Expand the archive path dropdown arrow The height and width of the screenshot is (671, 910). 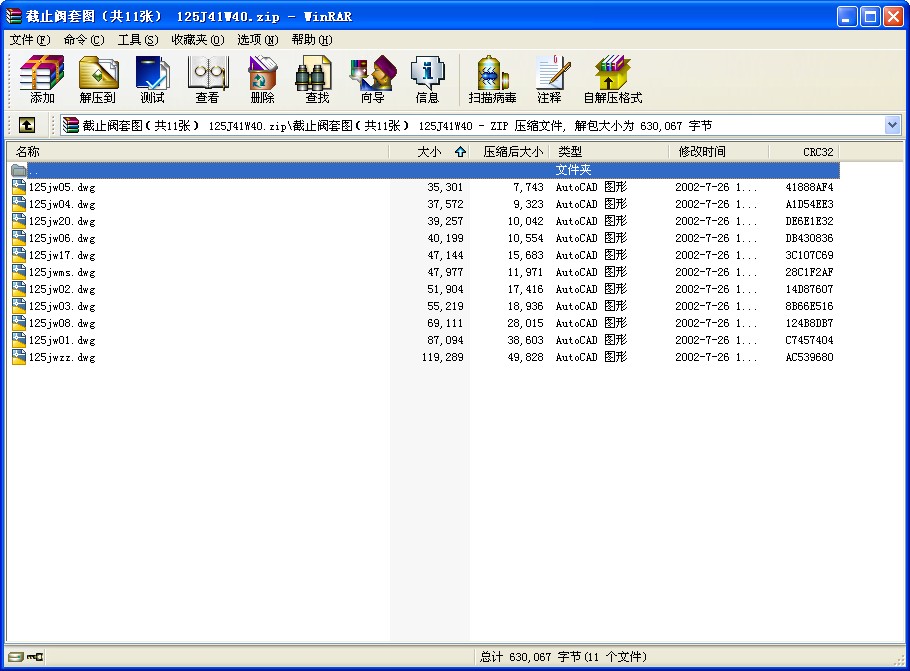click(892, 125)
